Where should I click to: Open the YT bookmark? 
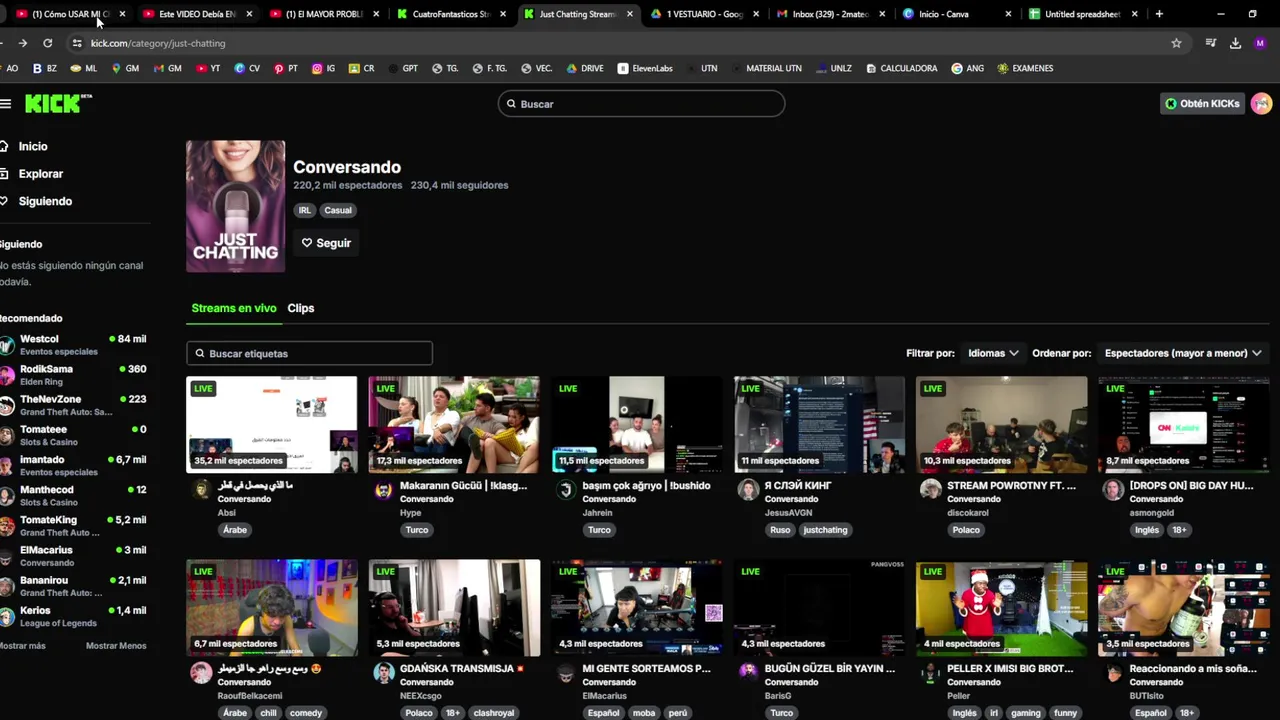point(208,68)
